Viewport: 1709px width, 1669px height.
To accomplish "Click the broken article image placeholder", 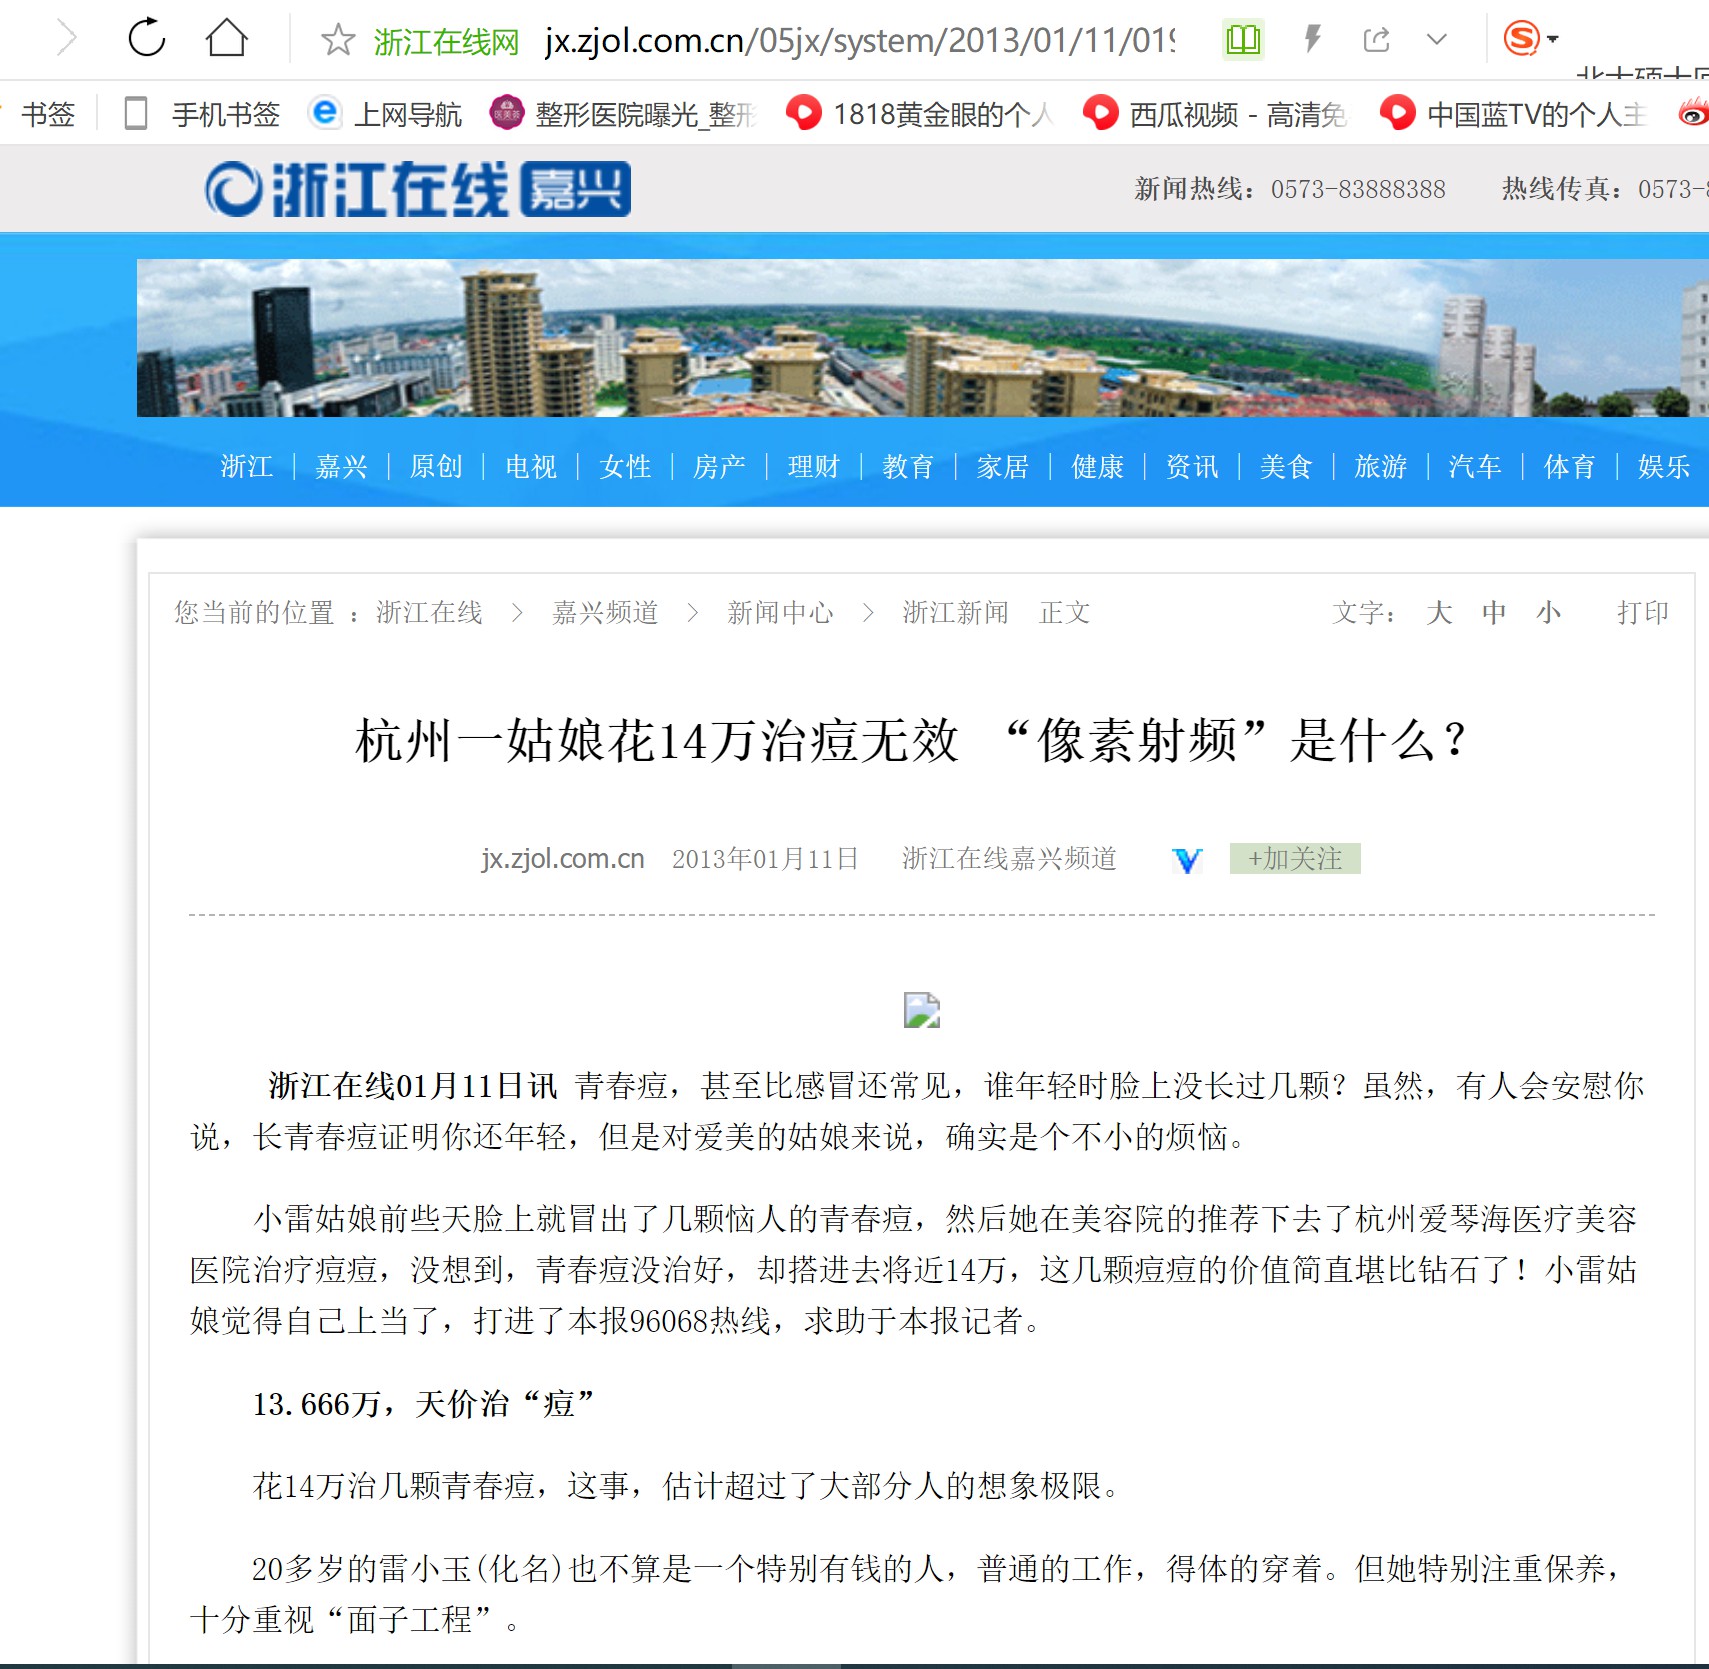I will pyautogui.click(x=922, y=1010).
